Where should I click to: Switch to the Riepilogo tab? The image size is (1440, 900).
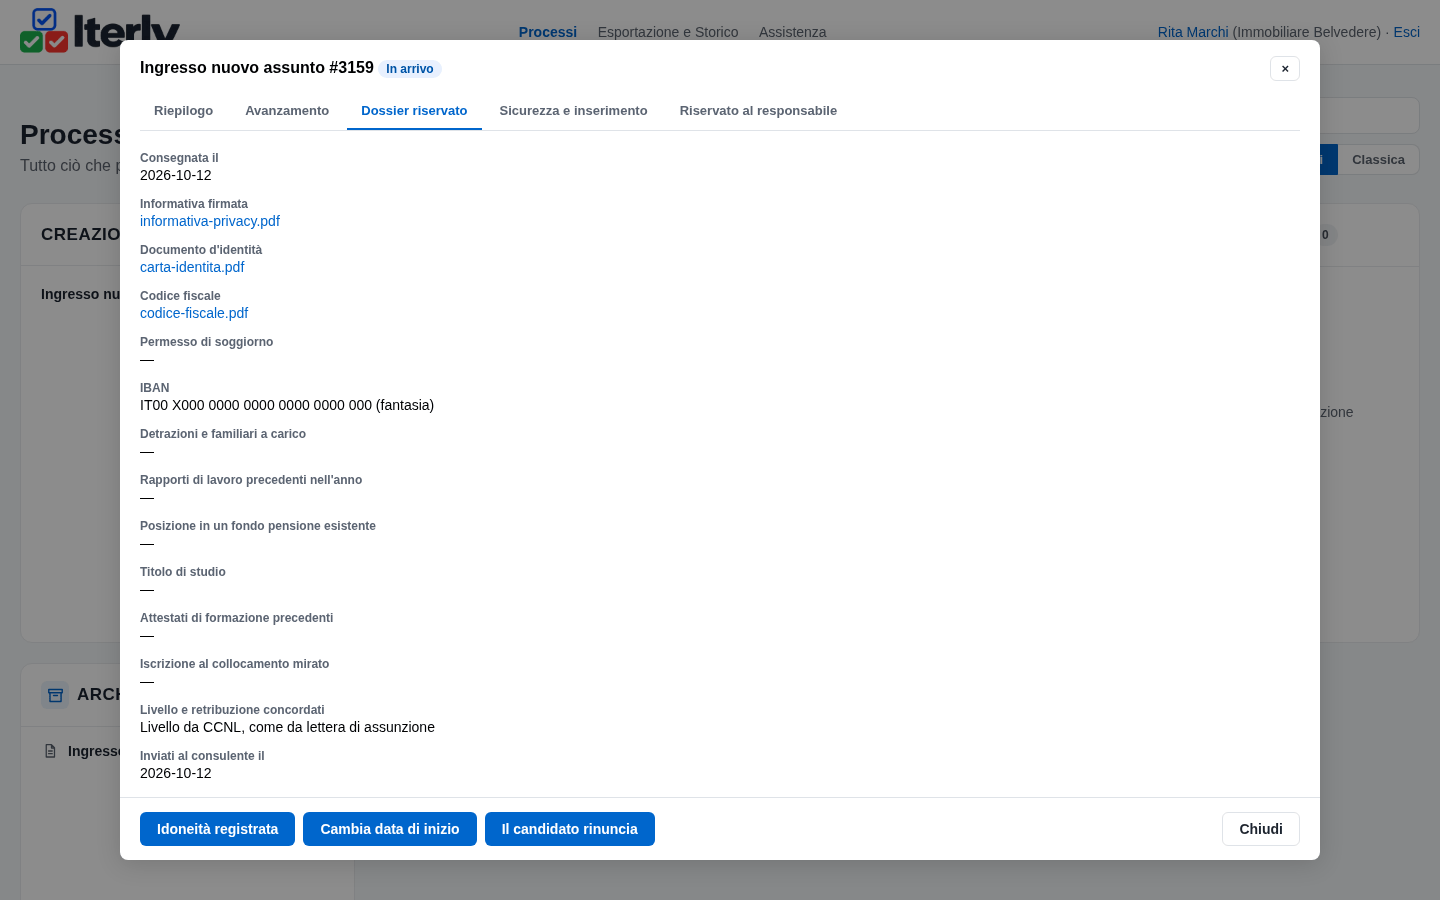(183, 111)
